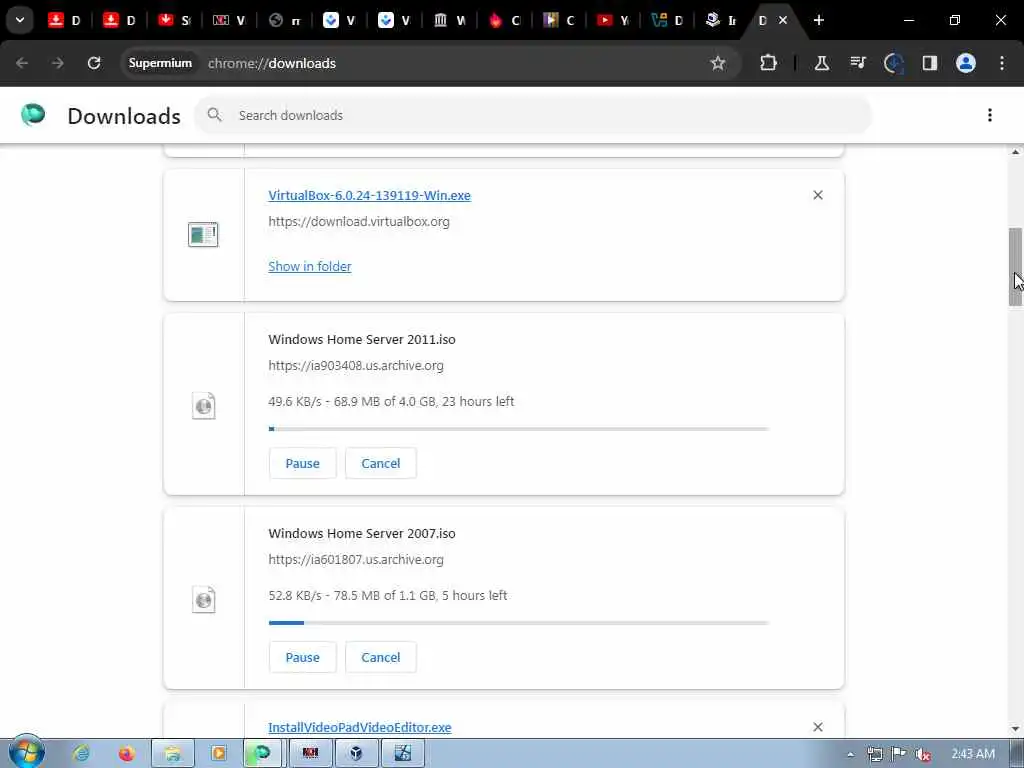This screenshot has width=1024, height=768.
Task: Go forward using the forward arrow
Action: [57, 63]
